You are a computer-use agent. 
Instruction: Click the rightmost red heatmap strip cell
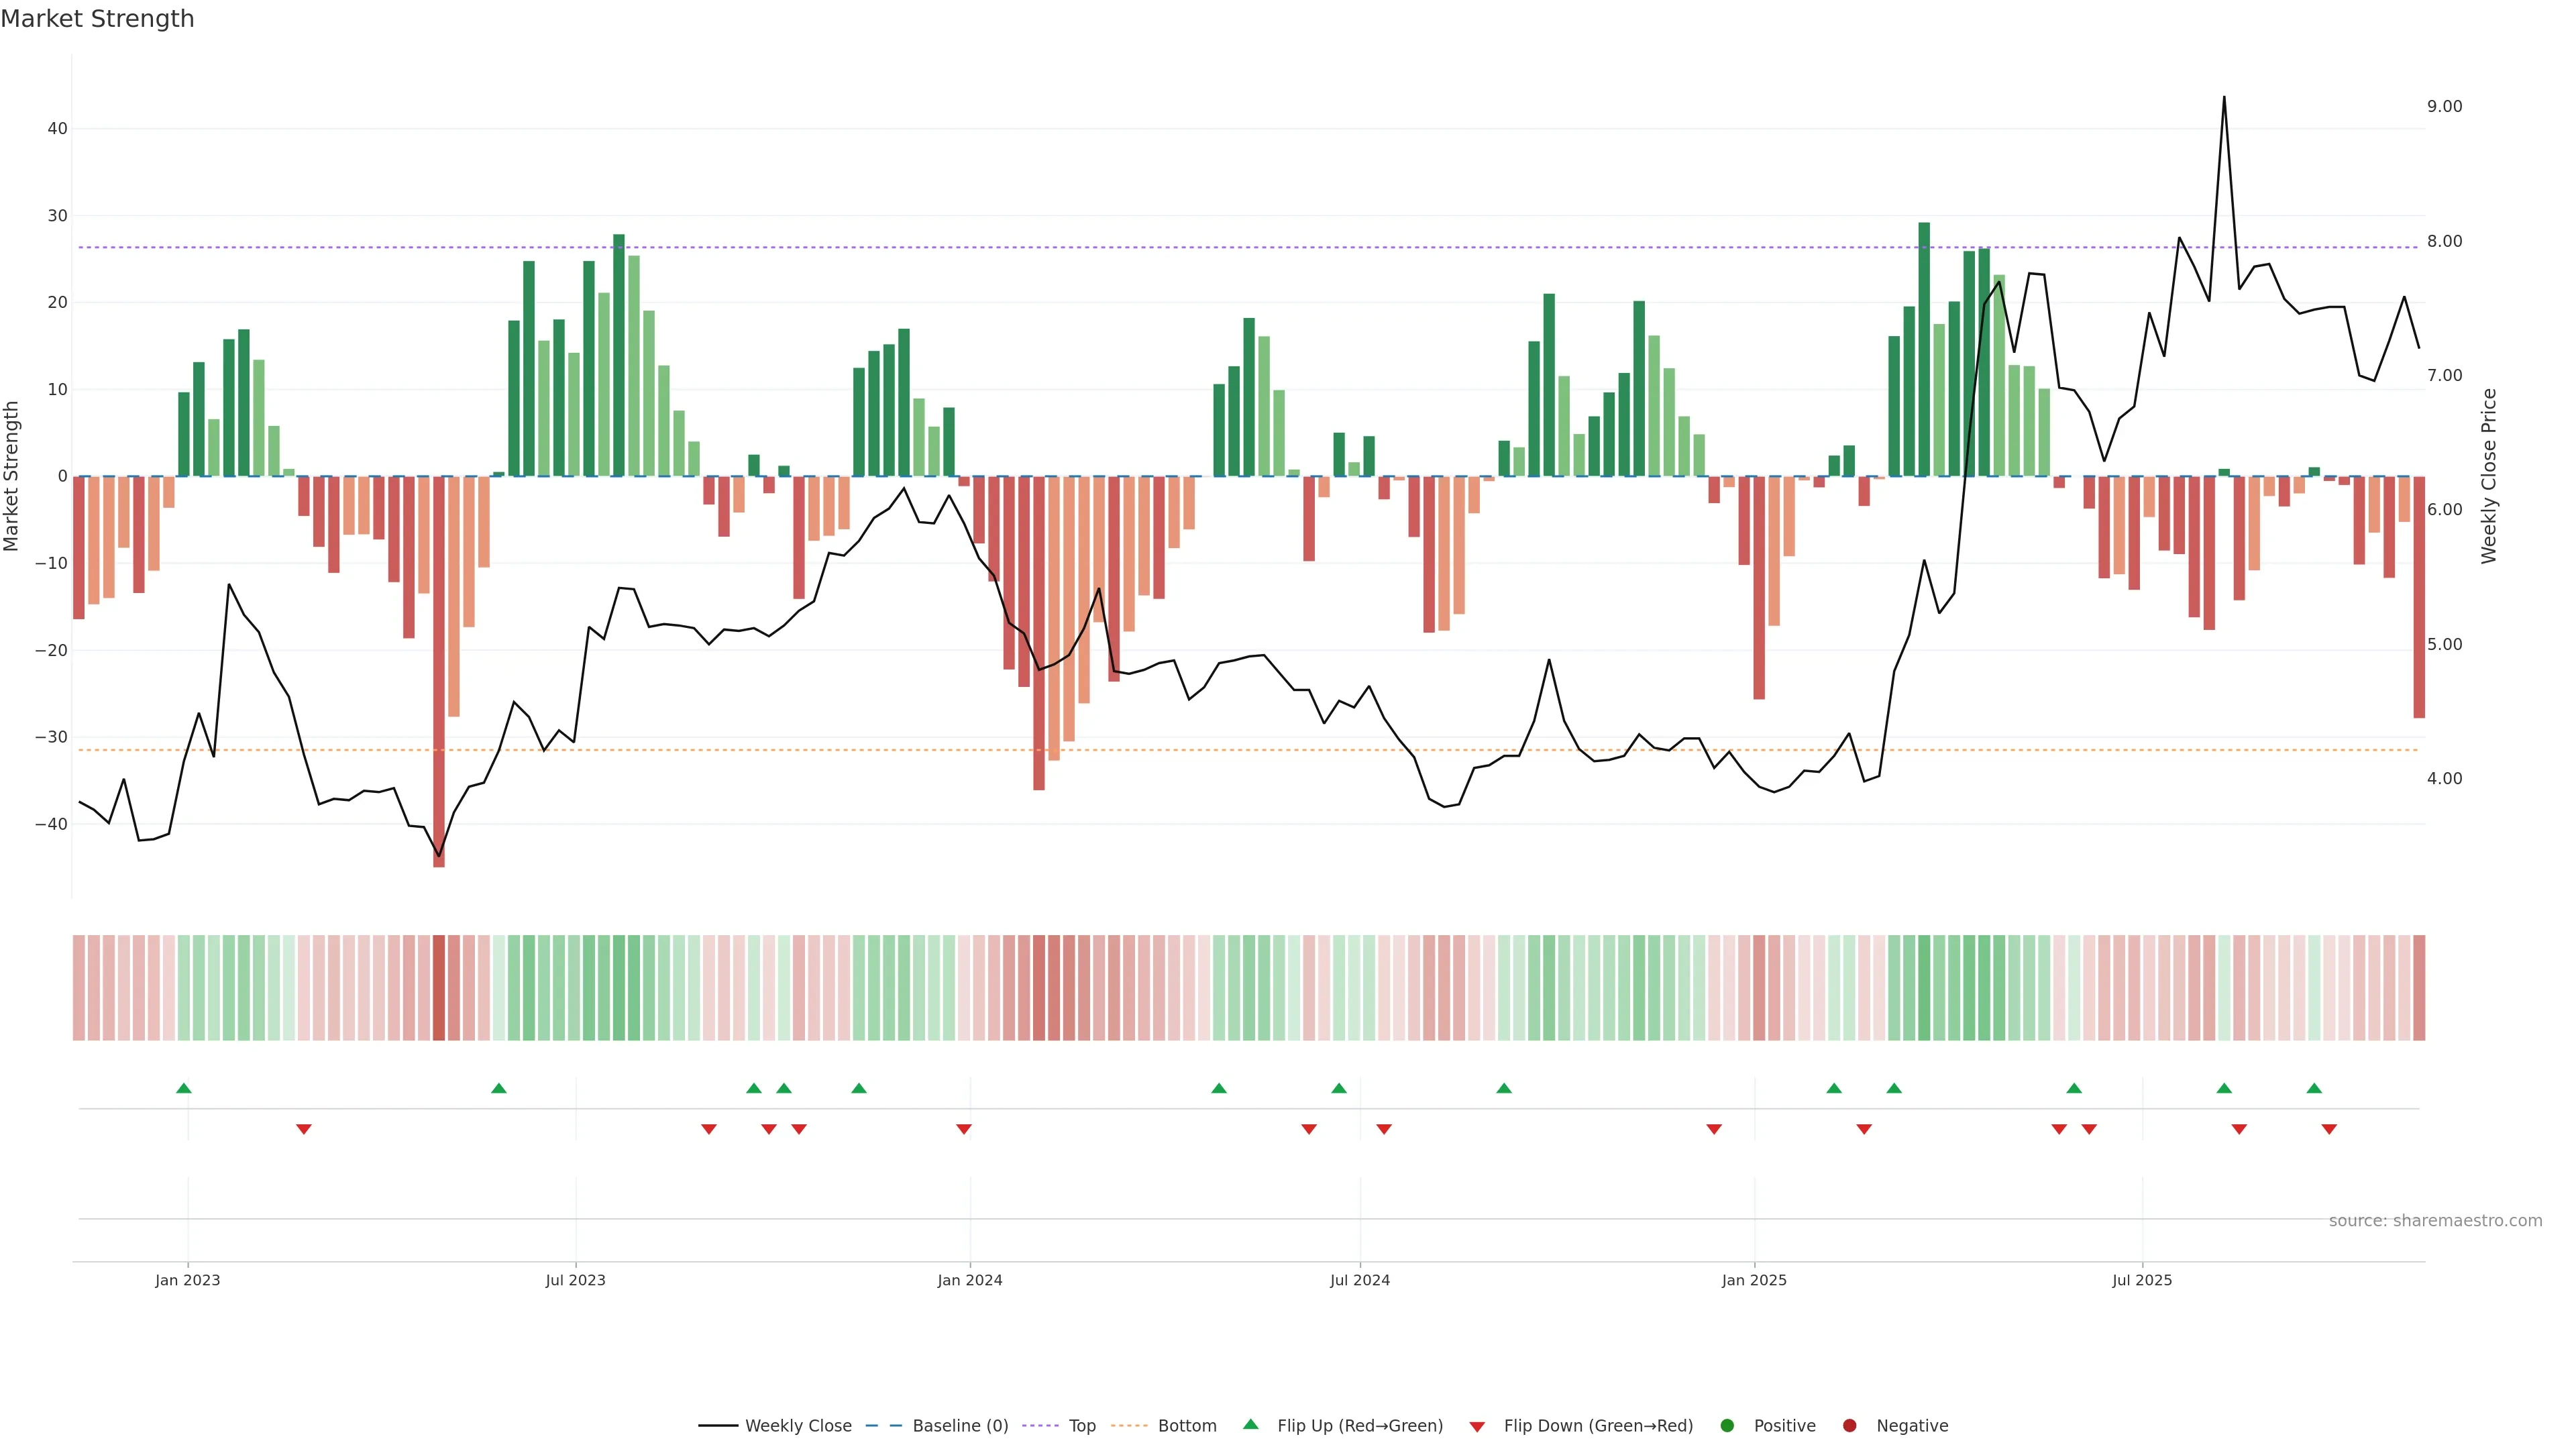(x=2419, y=987)
